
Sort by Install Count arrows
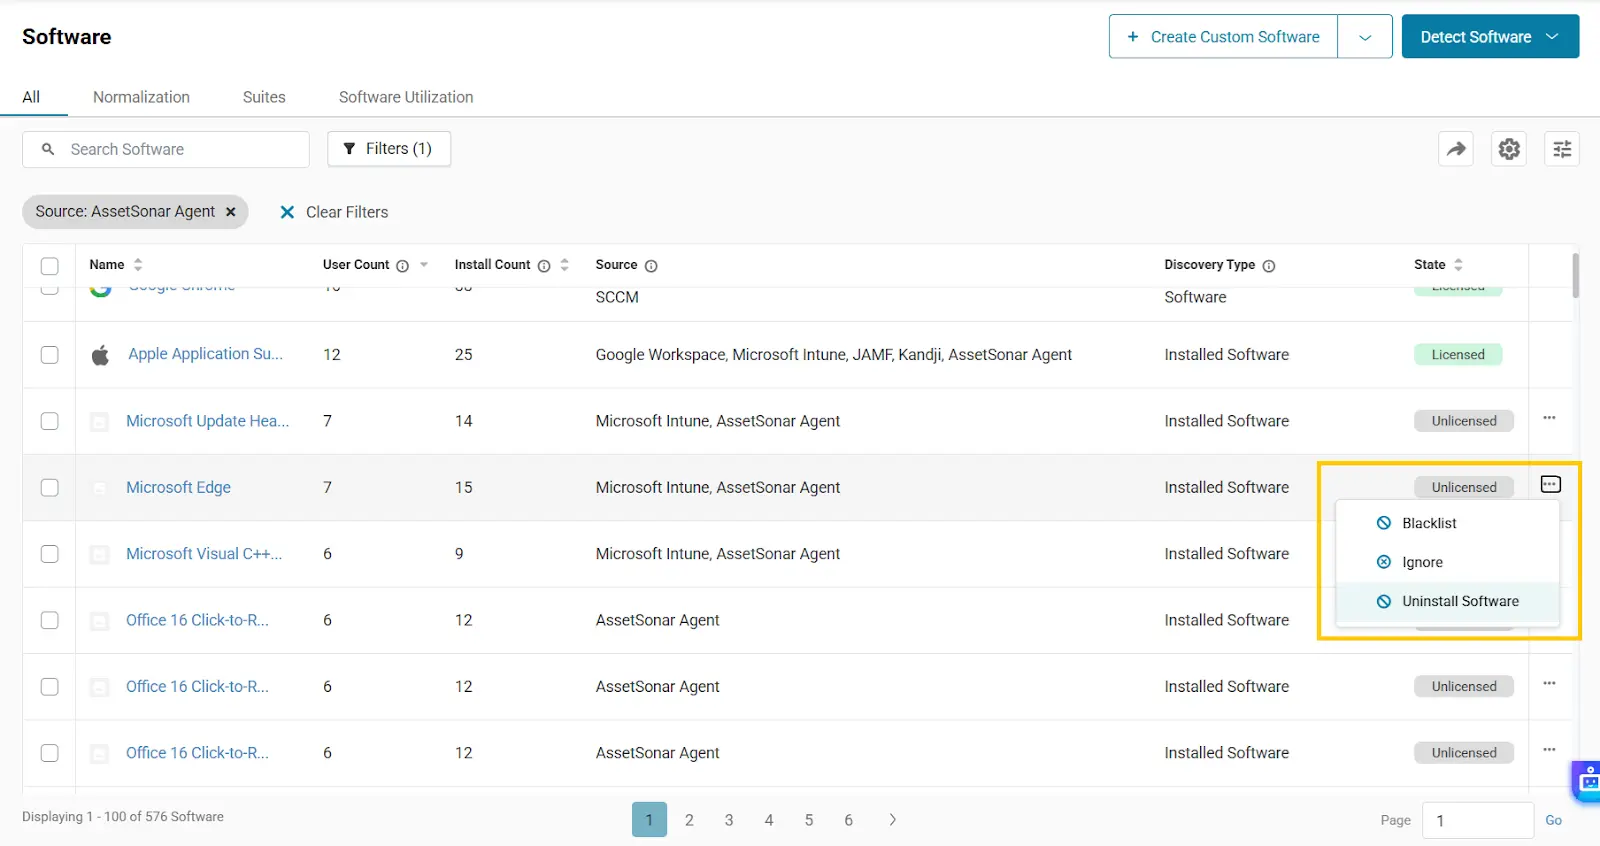pyautogui.click(x=565, y=265)
